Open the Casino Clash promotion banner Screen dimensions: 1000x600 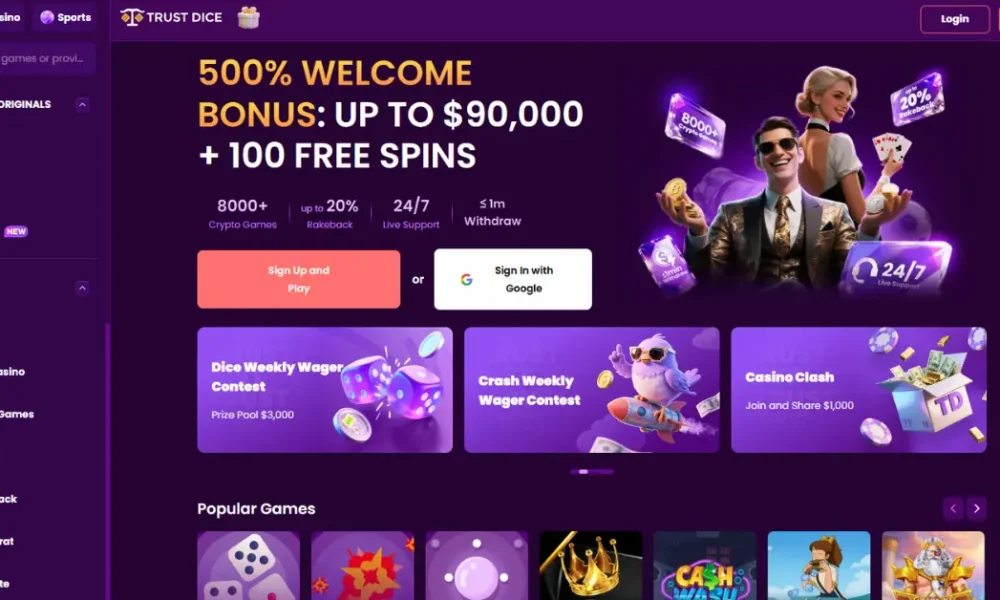[858, 390]
